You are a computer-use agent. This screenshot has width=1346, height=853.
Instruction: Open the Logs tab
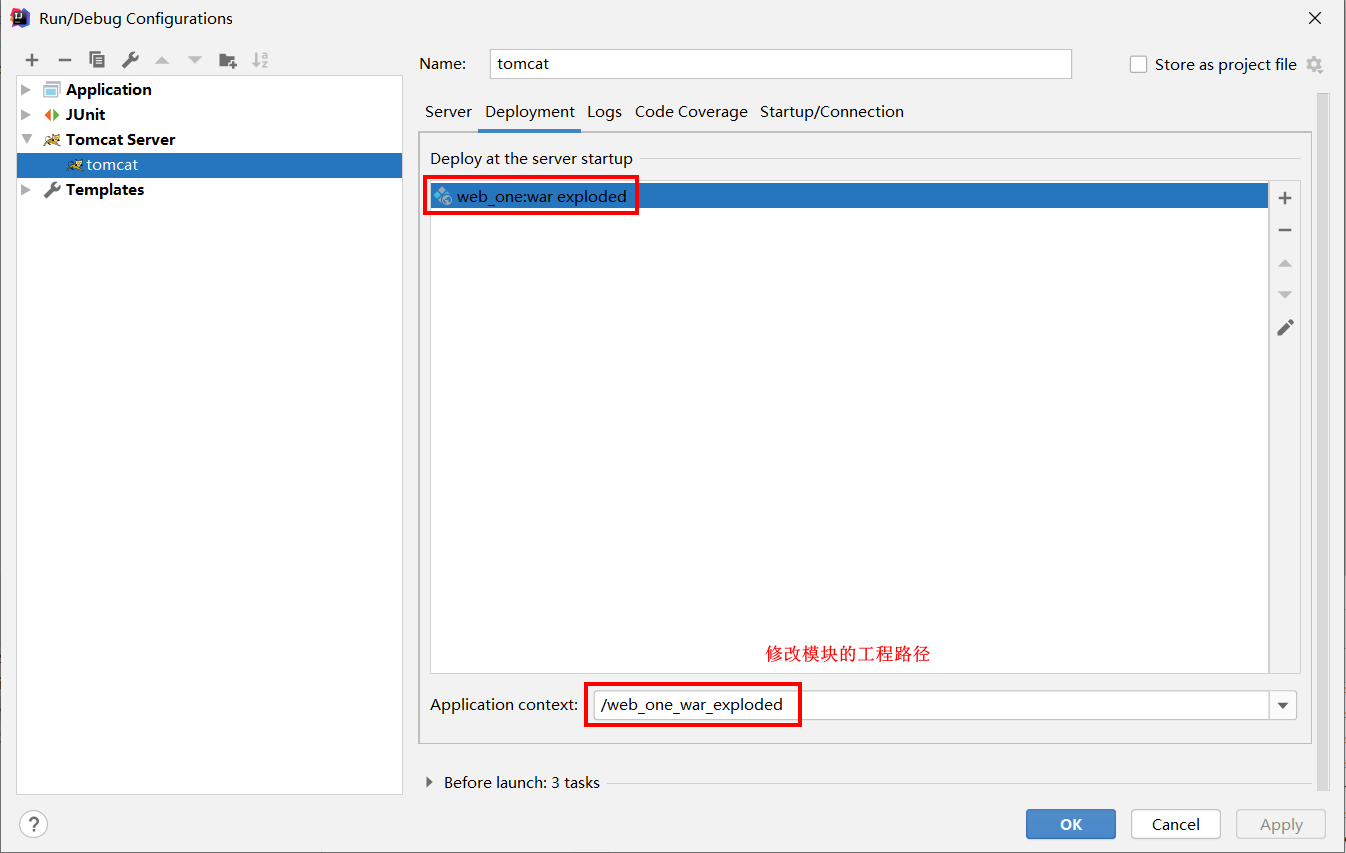604,112
